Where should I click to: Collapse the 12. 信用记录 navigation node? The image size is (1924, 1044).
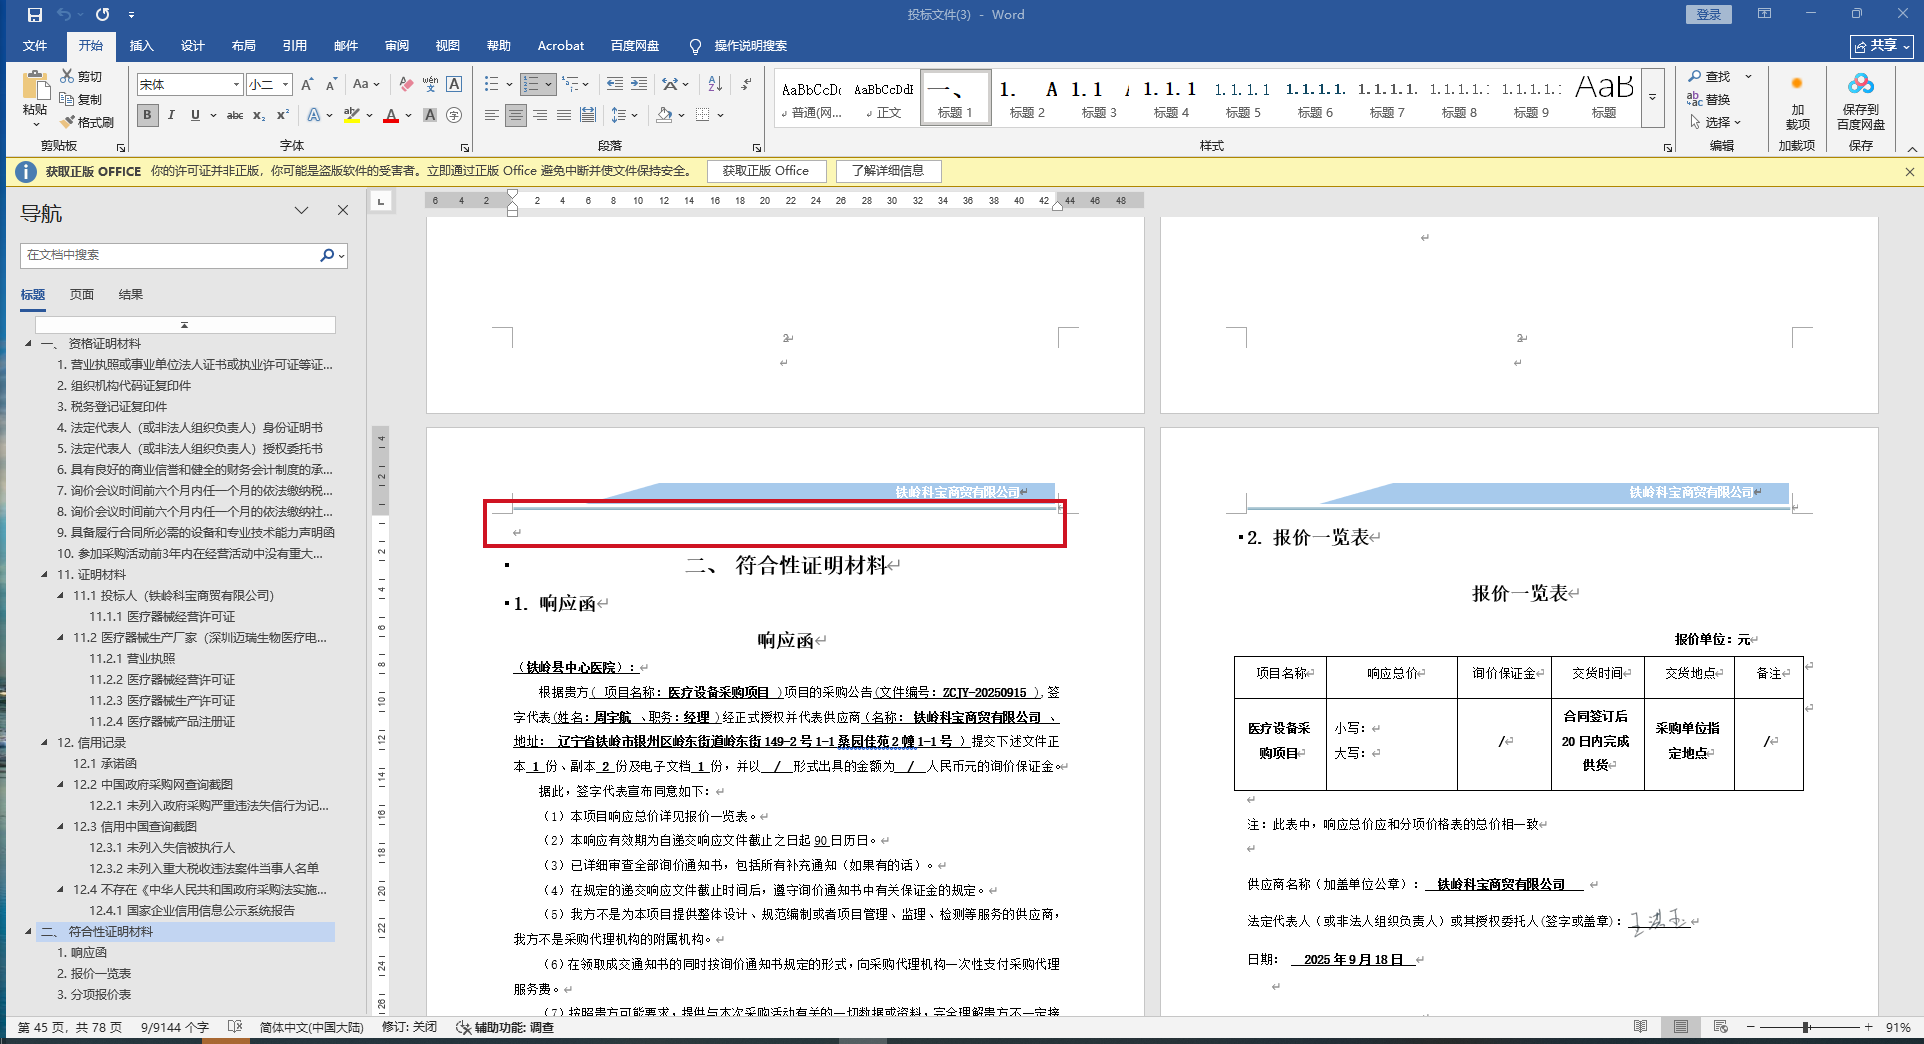44,743
